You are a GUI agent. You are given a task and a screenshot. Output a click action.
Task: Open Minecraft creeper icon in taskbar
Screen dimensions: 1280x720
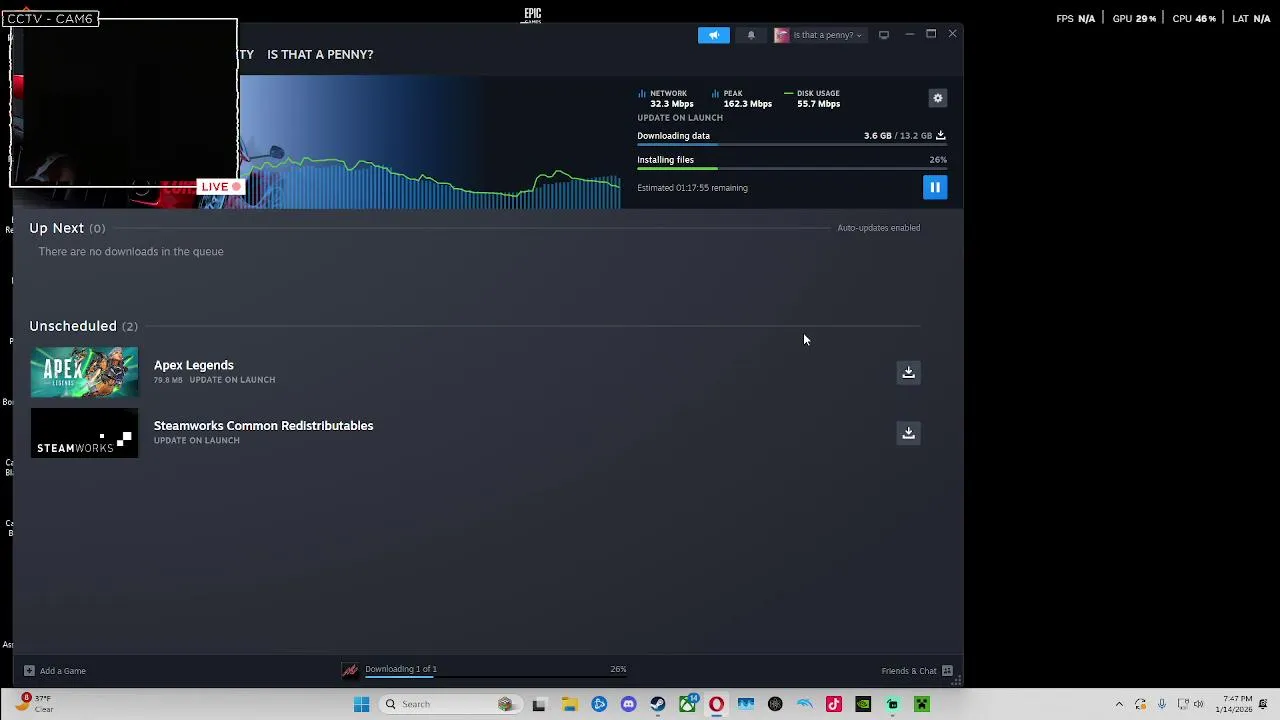[x=922, y=704]
